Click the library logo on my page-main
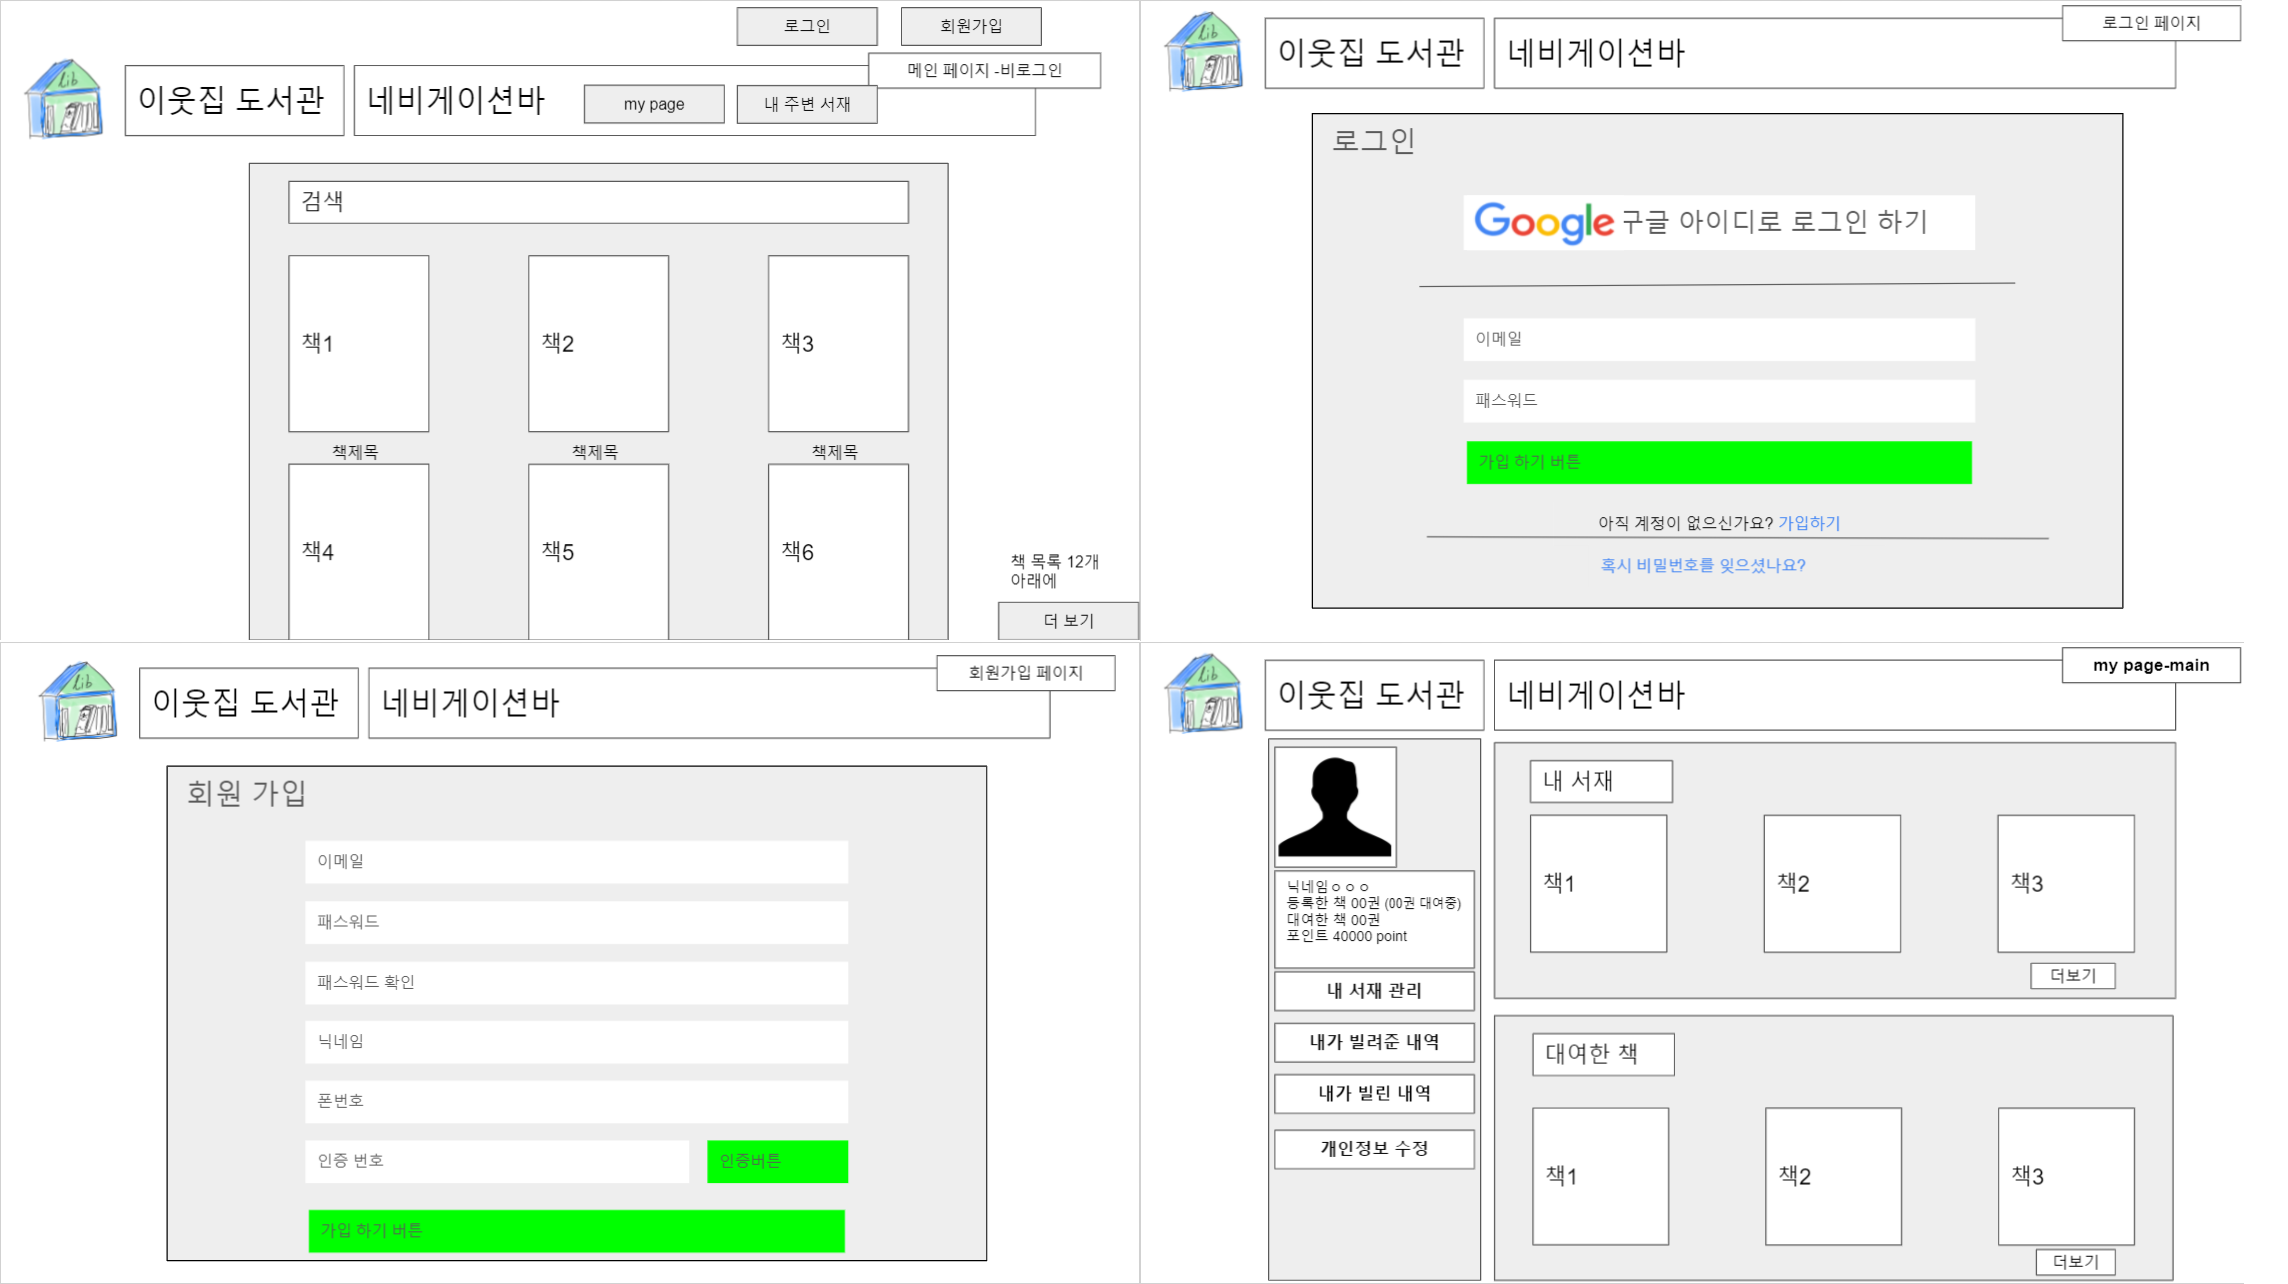The height and width of the screenshot is (1284, 2288). click(x=1205, y=694)
